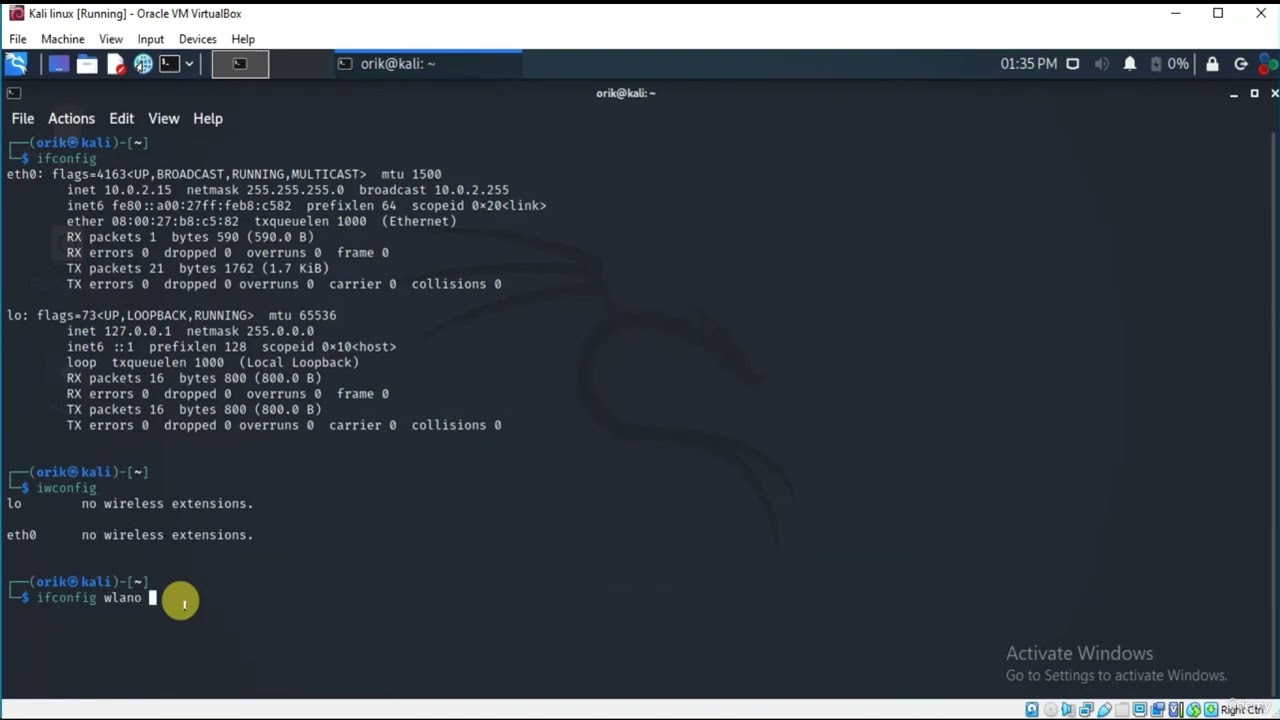
Task: Click the log out panel icon
Action: pos(1241,64)
